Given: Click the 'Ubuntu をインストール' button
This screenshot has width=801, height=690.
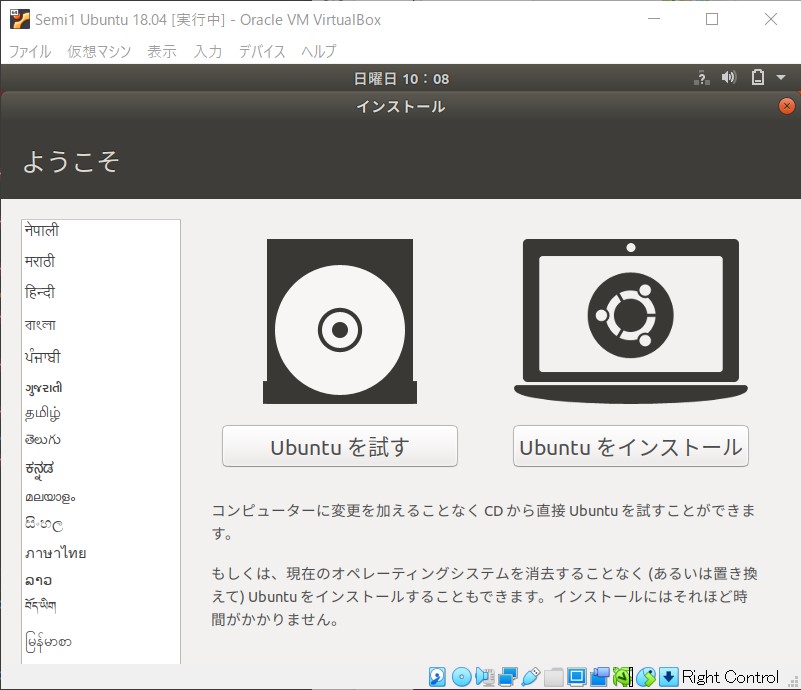Looking at the screenshot, I should 631,446.
